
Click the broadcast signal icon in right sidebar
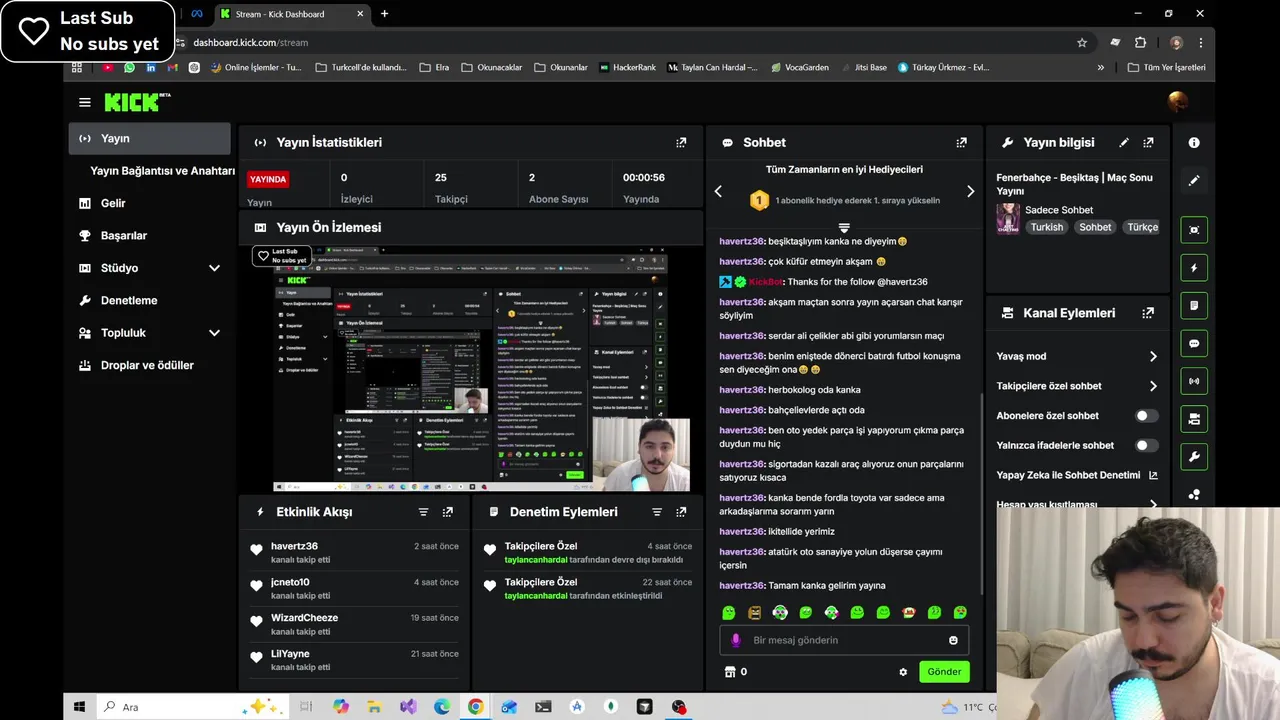click(x=1194, y=381)
